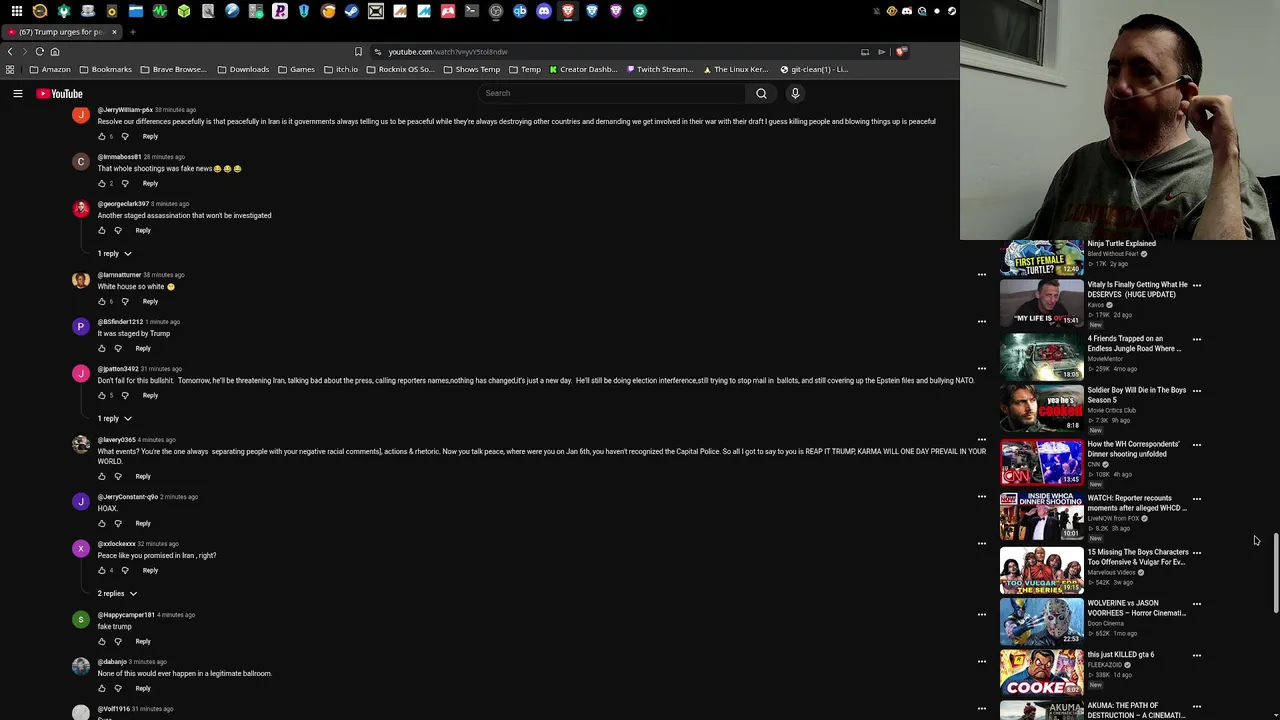Like @JerryWilliam-p6x's comment
This screenshot has width=1280, height=720.
click(101, 136)
